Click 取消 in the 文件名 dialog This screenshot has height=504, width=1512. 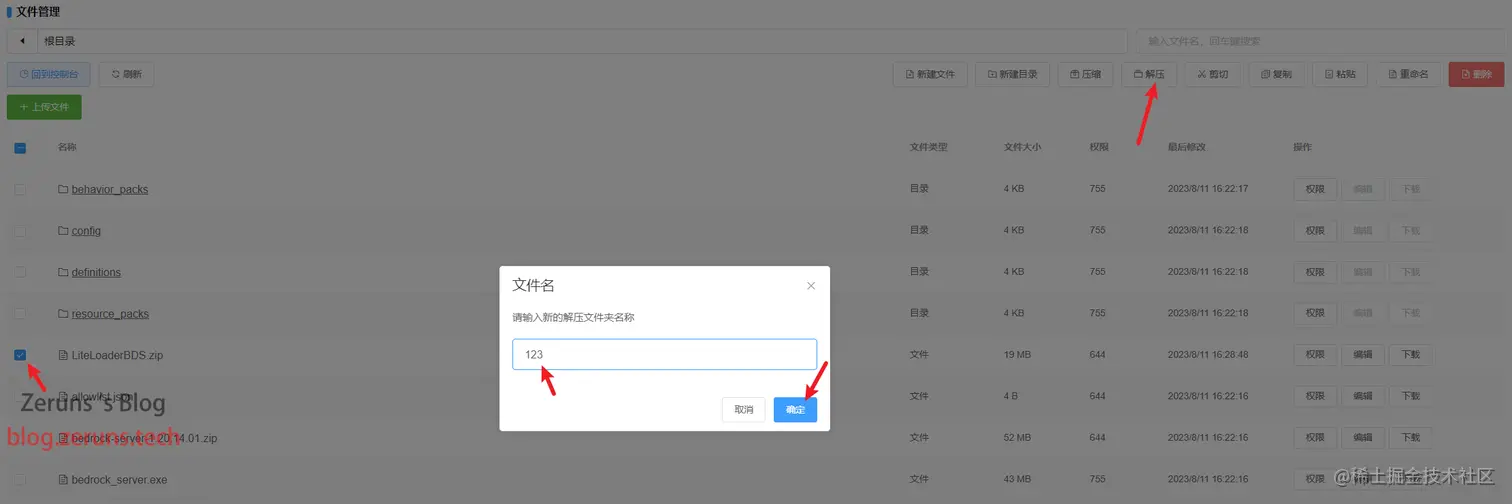point(743,410)
